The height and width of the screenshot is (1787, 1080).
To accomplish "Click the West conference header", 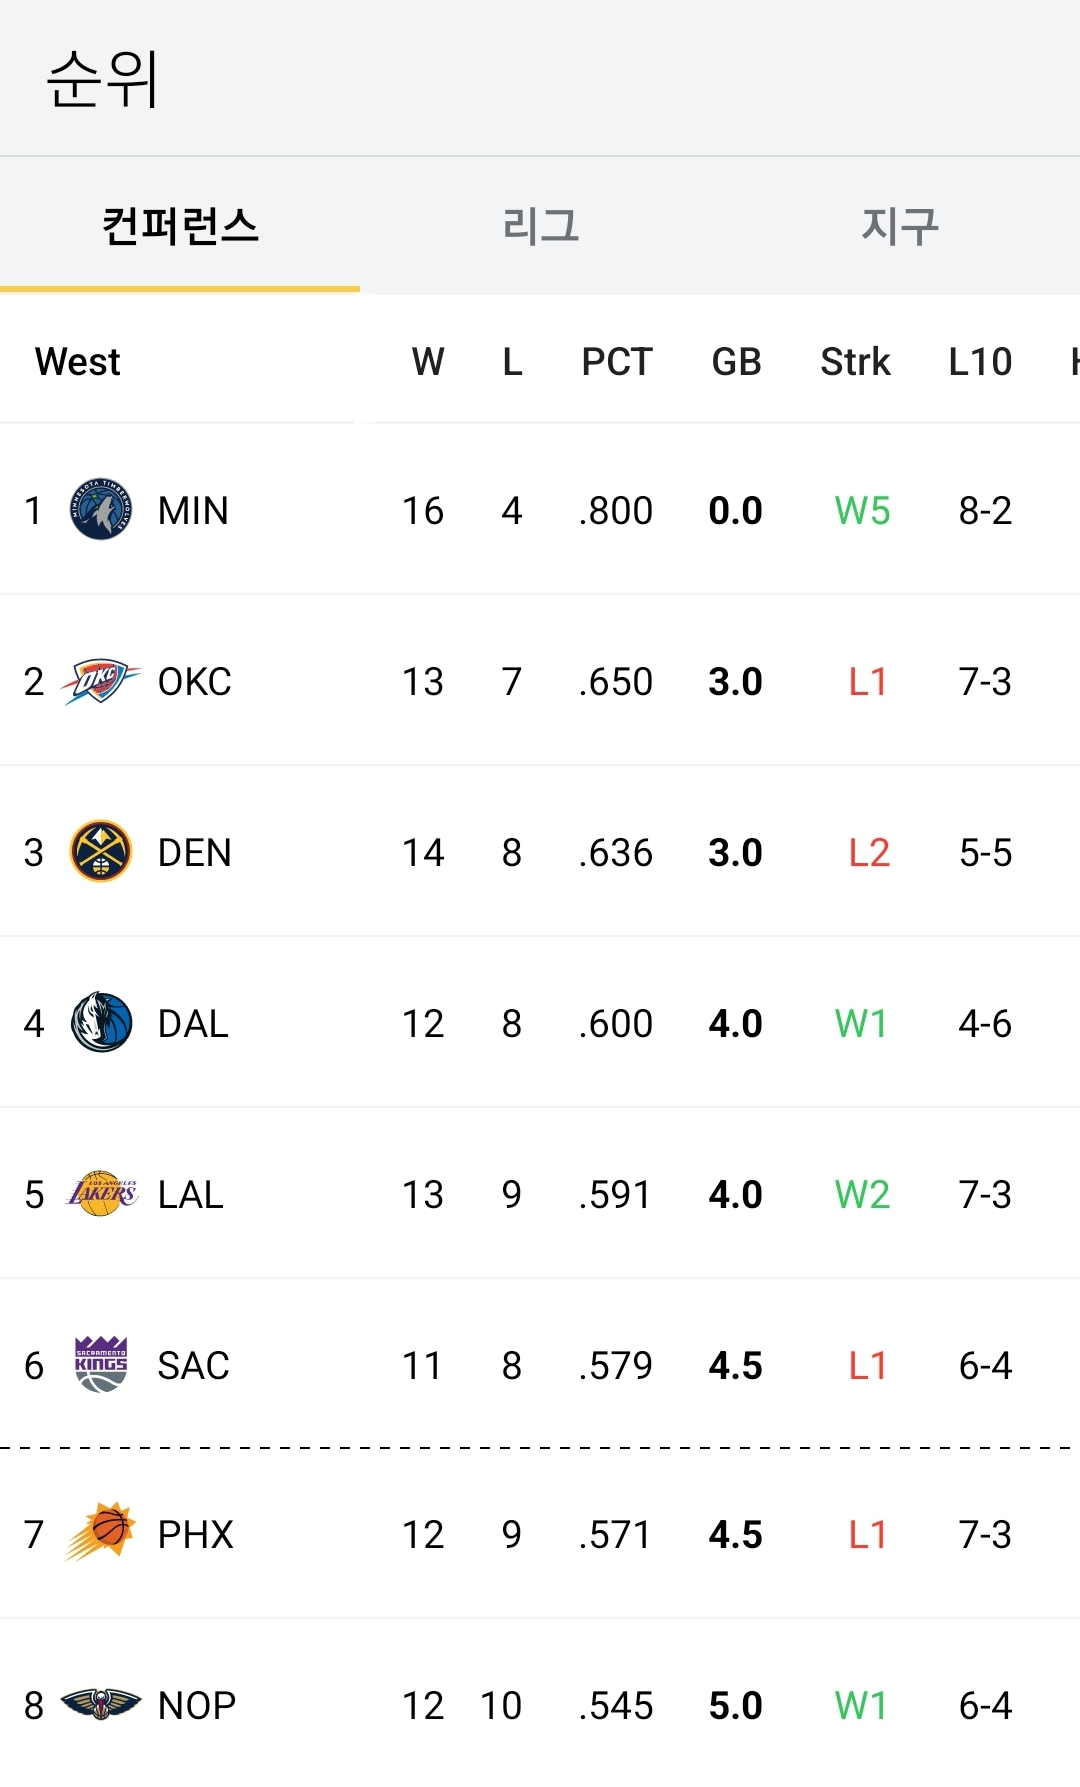I will coord(78,362).
